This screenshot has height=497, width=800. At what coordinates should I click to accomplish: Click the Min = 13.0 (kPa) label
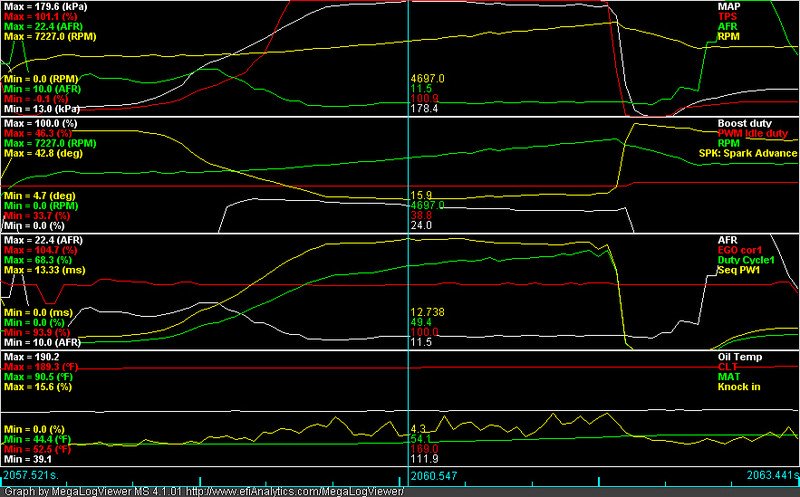[42, 109]
